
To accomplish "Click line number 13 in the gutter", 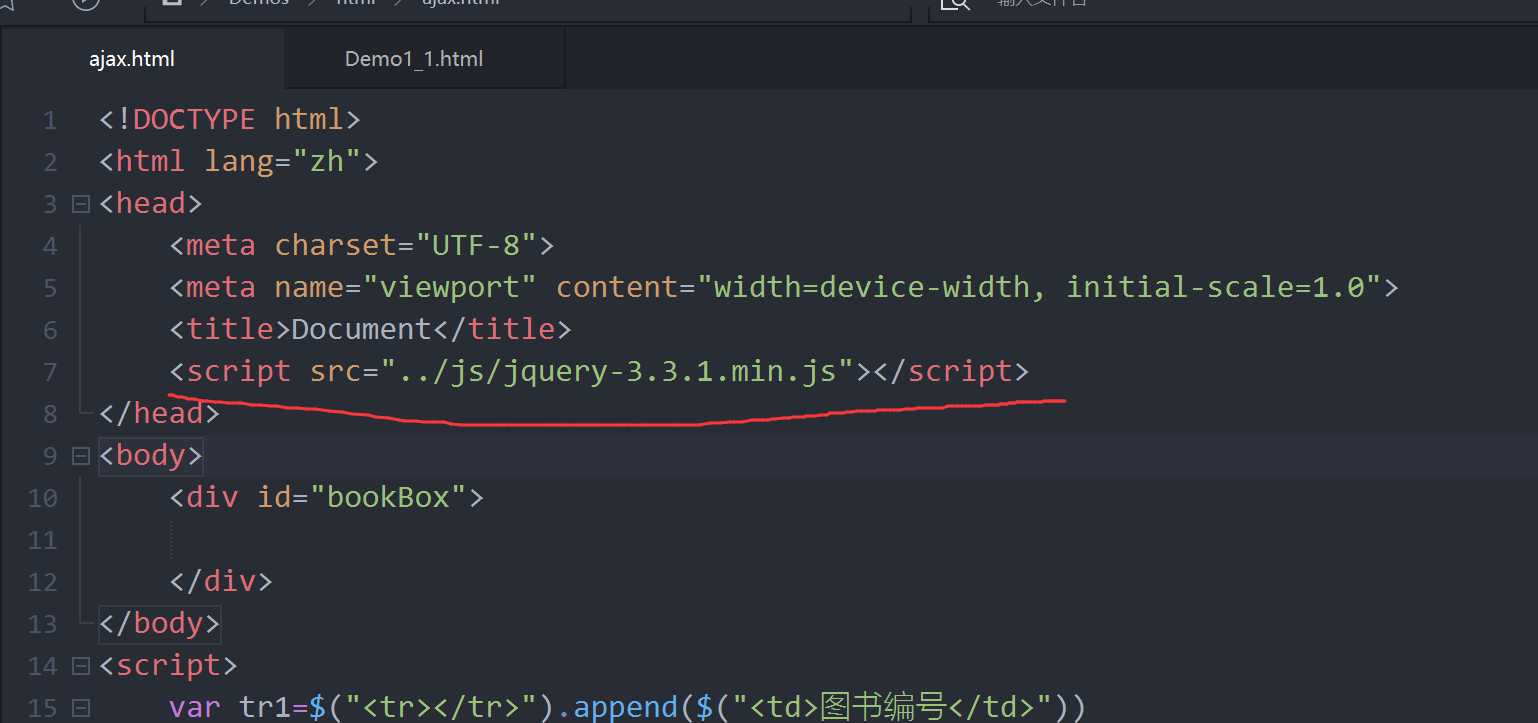I will click(x=43, y=624).
